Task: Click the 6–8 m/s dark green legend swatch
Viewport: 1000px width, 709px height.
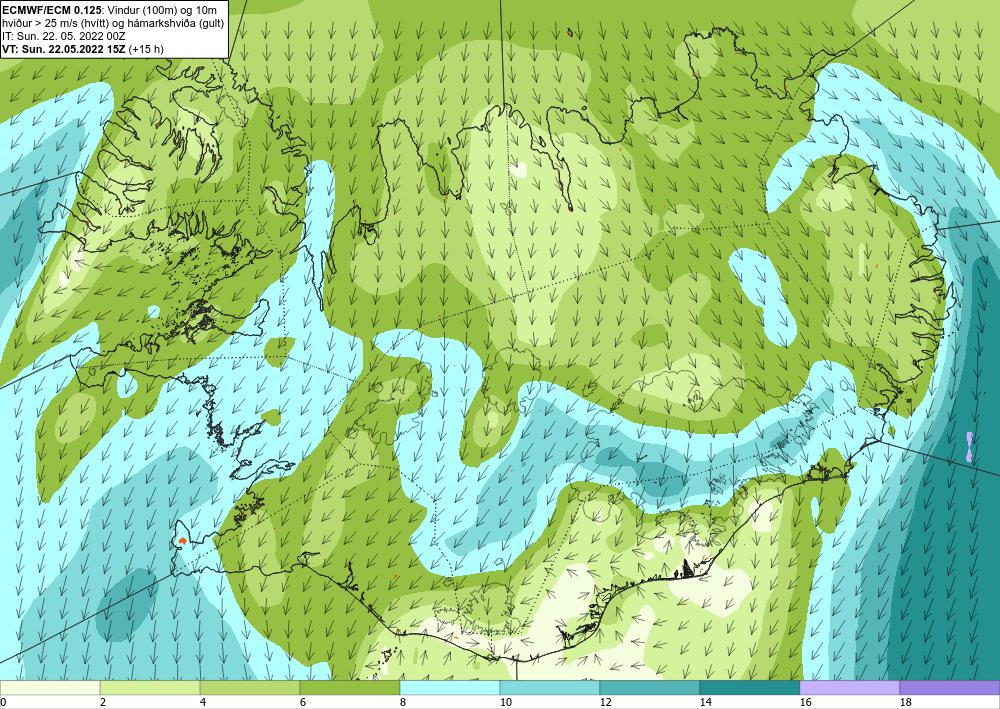Action: pos(349,688)
